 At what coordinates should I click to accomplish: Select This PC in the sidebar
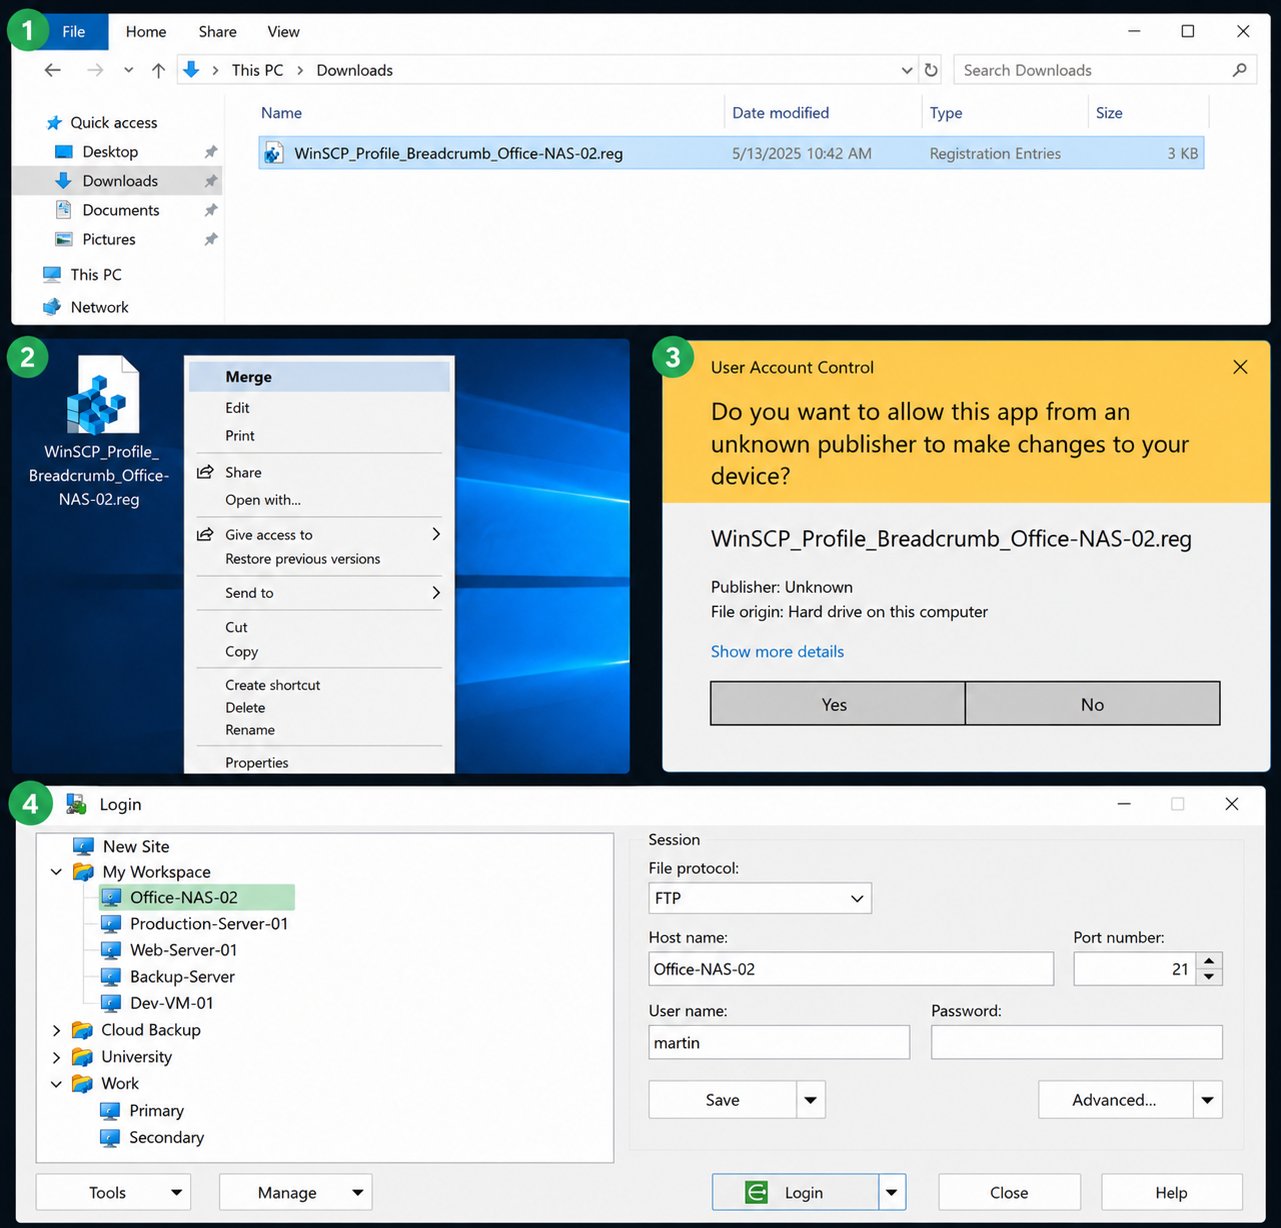(96, 274)
